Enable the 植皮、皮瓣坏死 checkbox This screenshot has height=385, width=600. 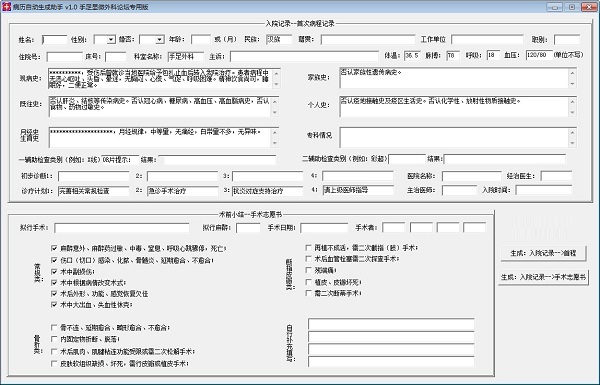tap(308, 282)
